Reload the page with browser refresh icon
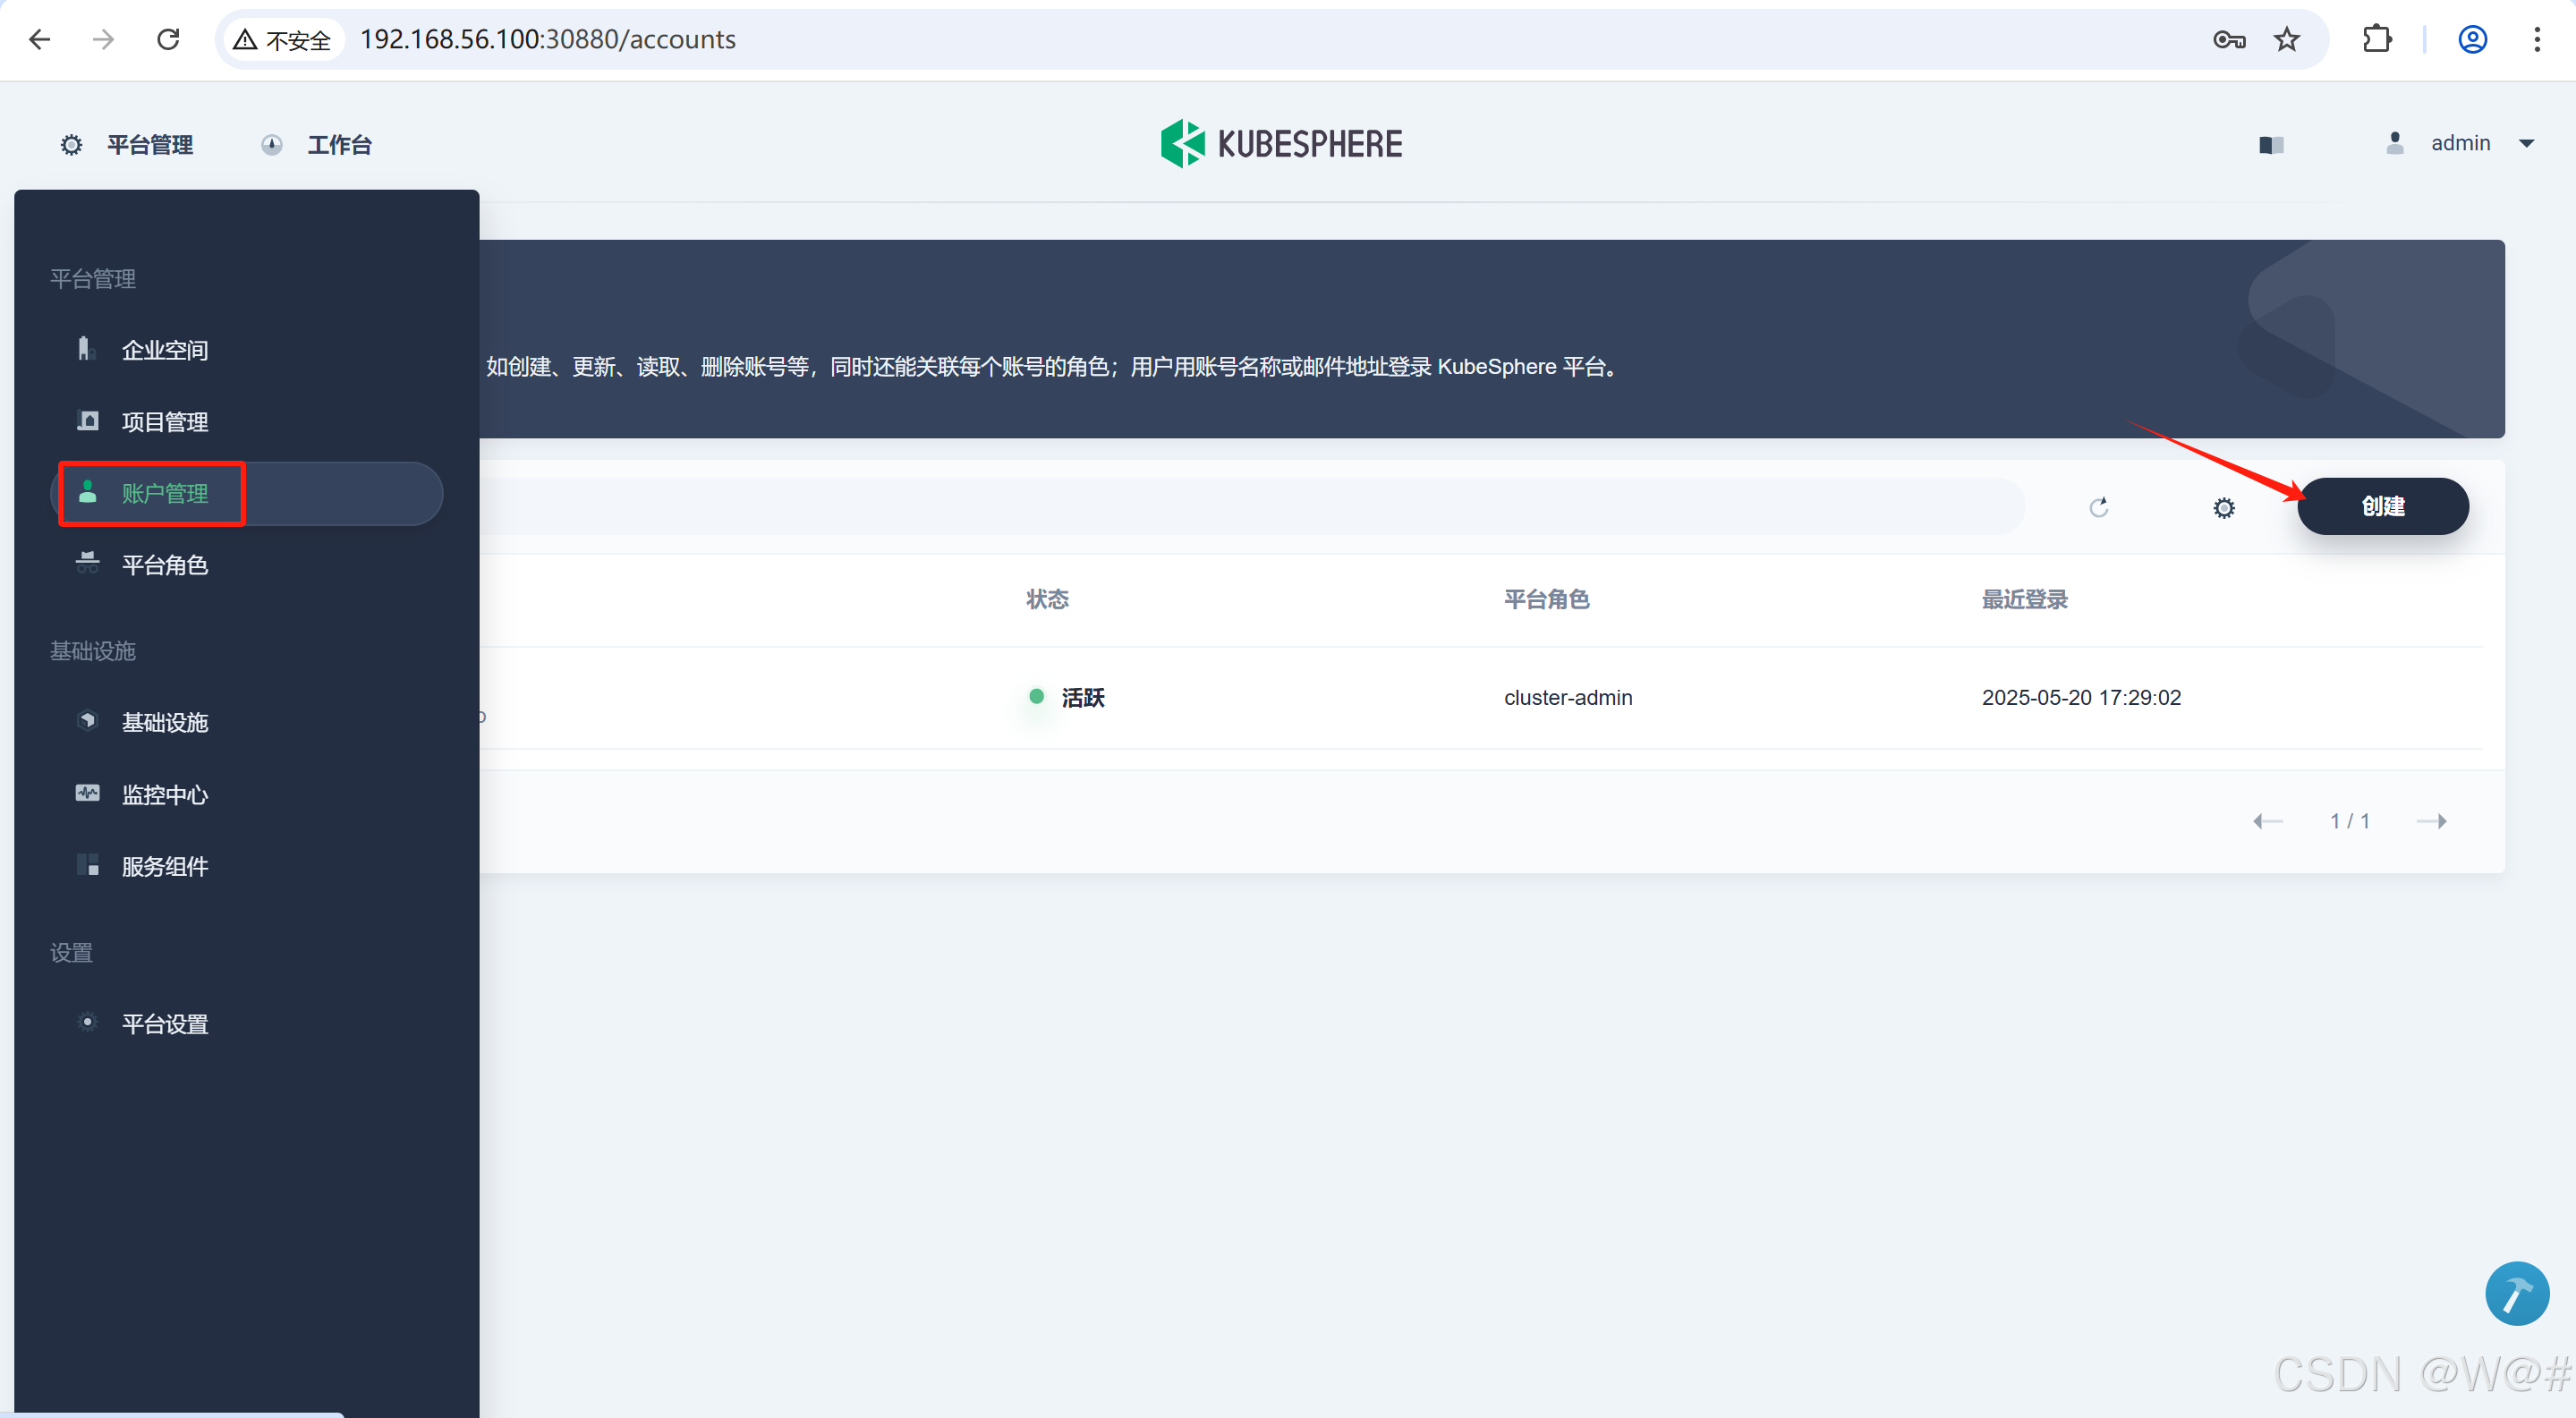Viewport: 2576px width, 1418px height. click(x=168, y=39)
